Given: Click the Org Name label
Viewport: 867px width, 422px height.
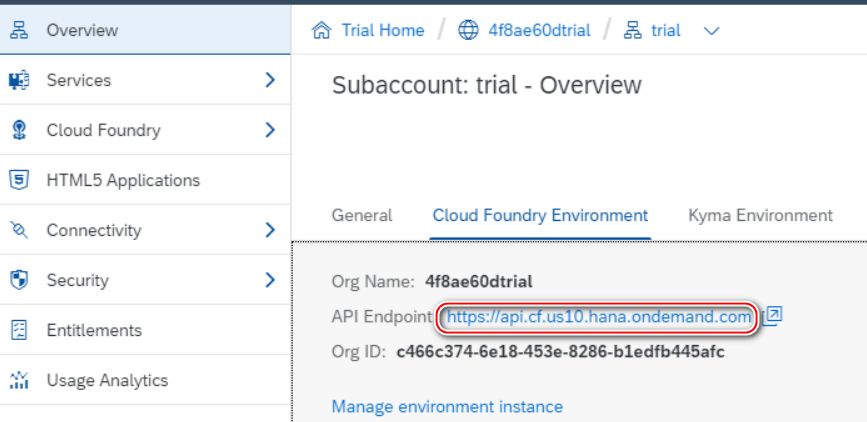Looking at the screenshot, I should point(373,282).
